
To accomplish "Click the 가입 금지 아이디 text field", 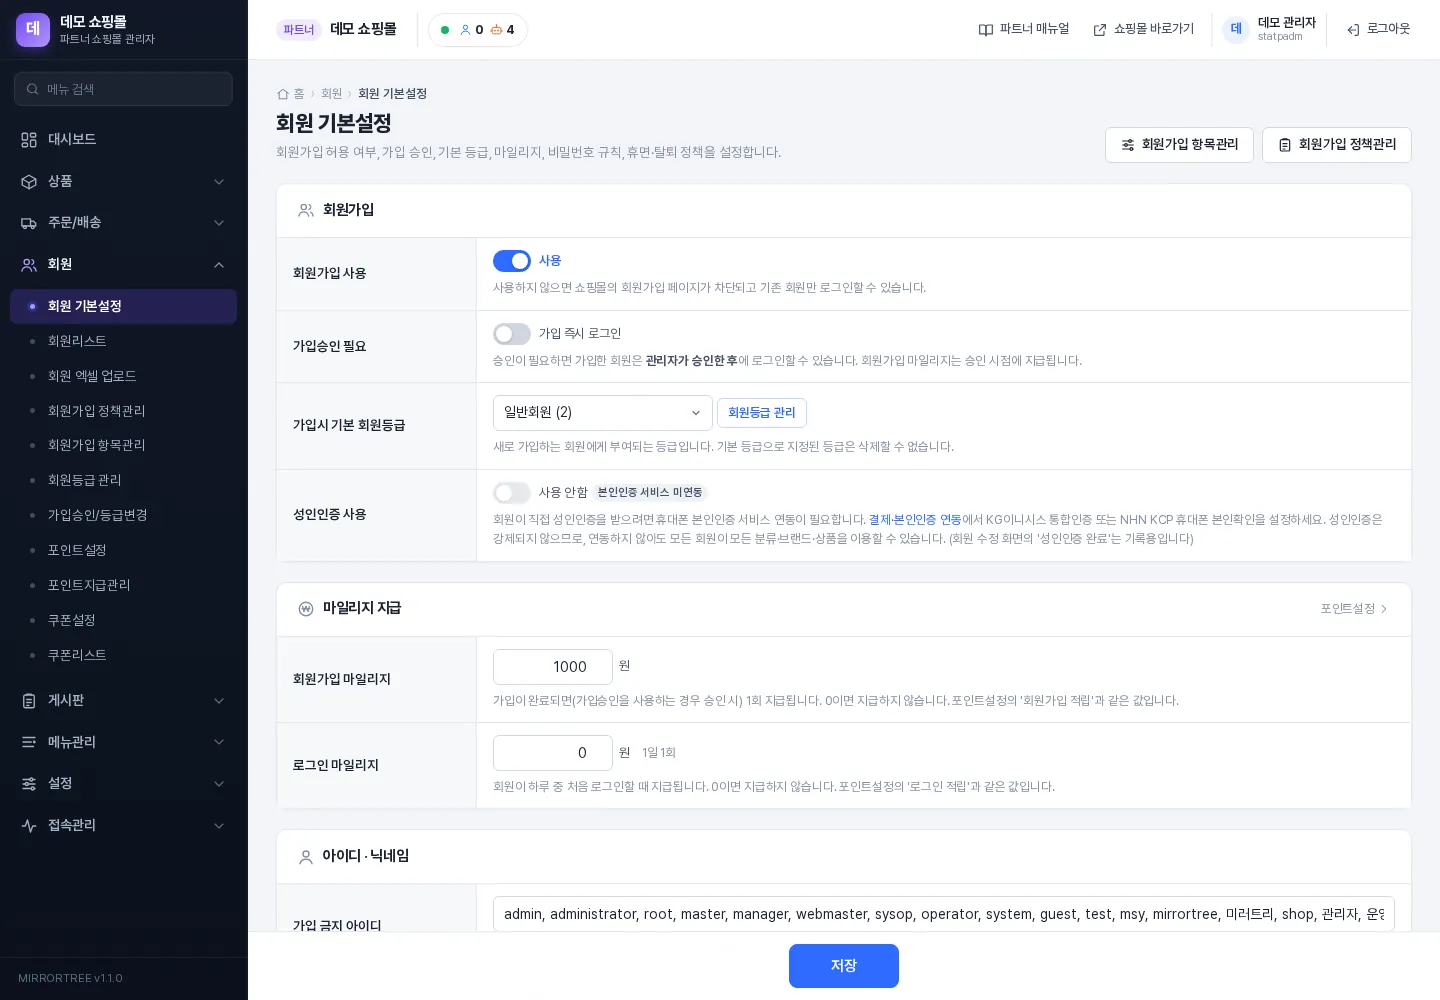I will point(944,914).
